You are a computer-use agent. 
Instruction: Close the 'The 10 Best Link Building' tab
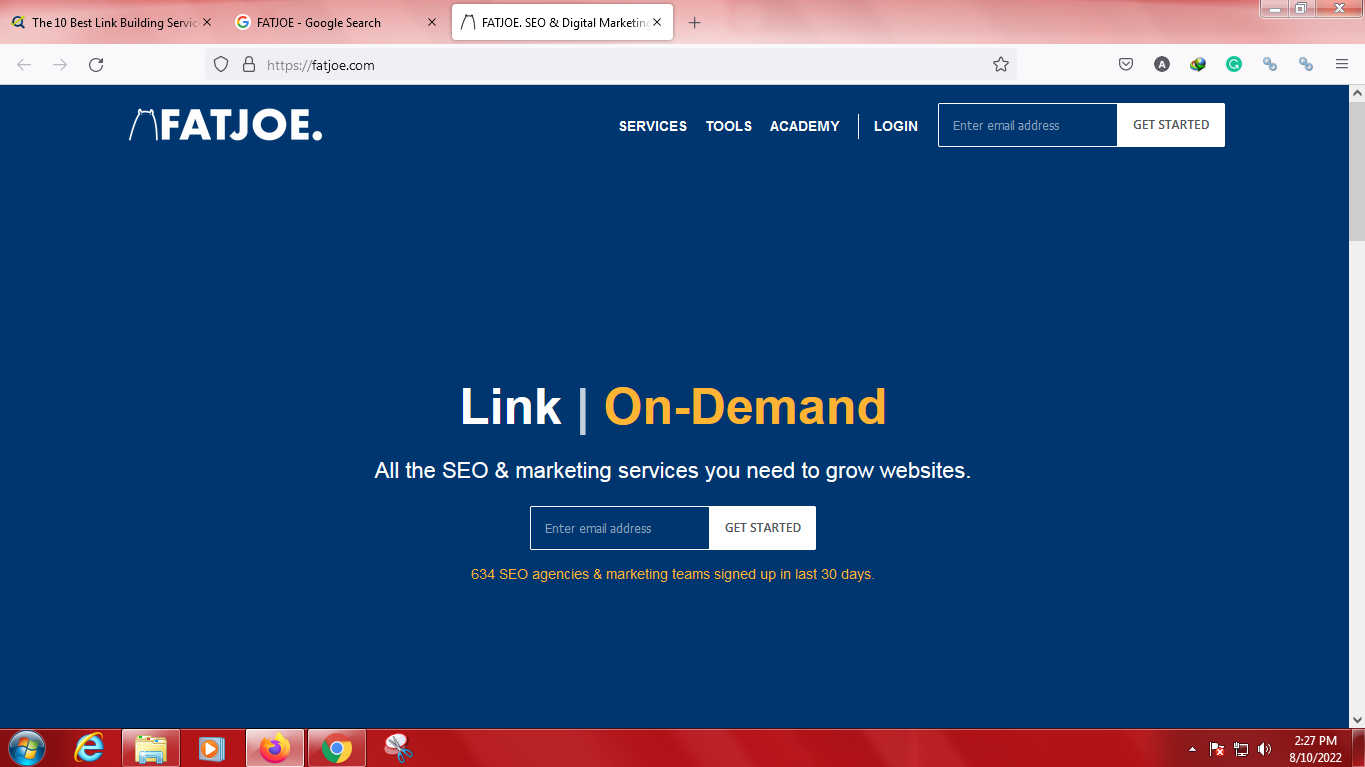point(207,22)
